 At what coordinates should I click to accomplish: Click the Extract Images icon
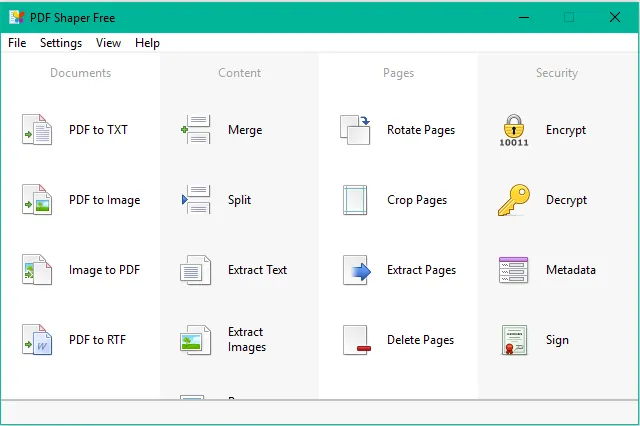click(x=196, y=340)
